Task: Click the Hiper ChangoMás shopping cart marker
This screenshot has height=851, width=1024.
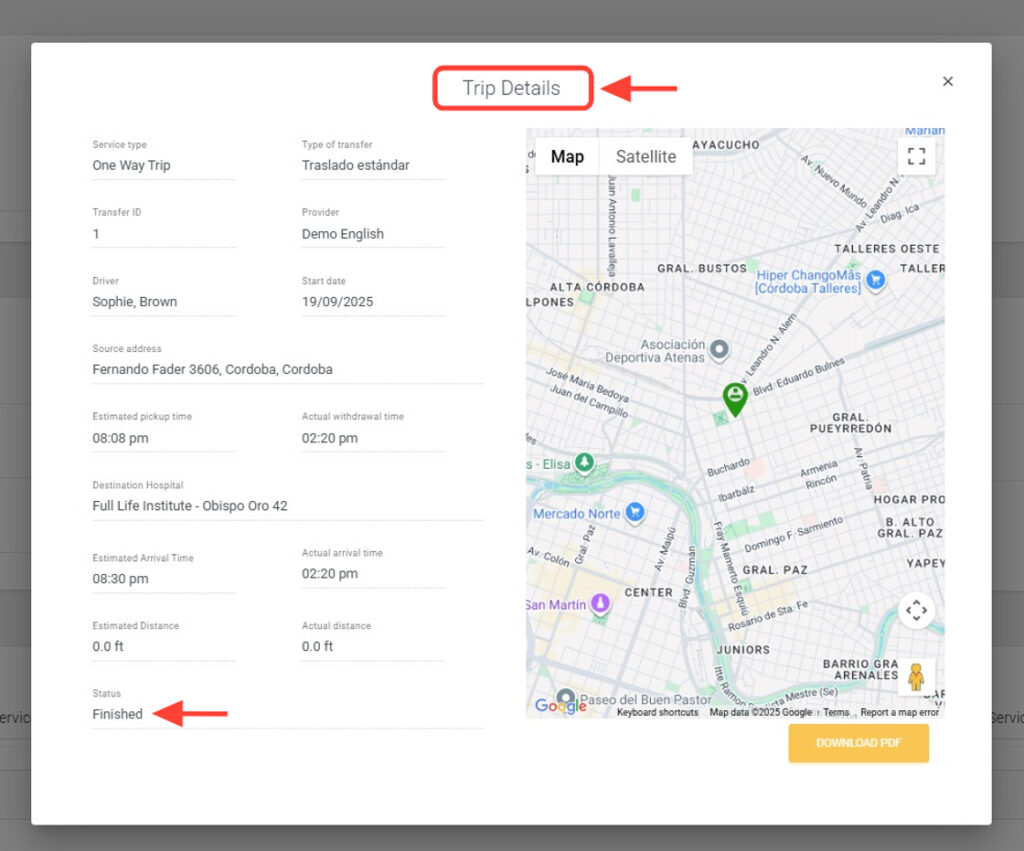Action: click(876, 280)
